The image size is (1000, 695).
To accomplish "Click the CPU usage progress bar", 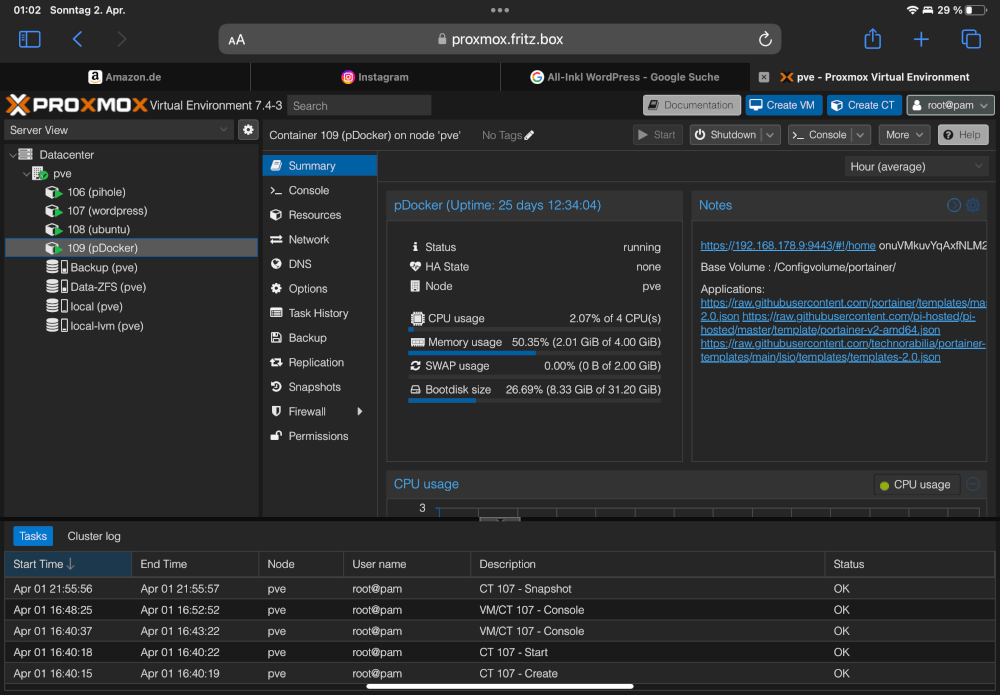I will [x=534, y=330].
